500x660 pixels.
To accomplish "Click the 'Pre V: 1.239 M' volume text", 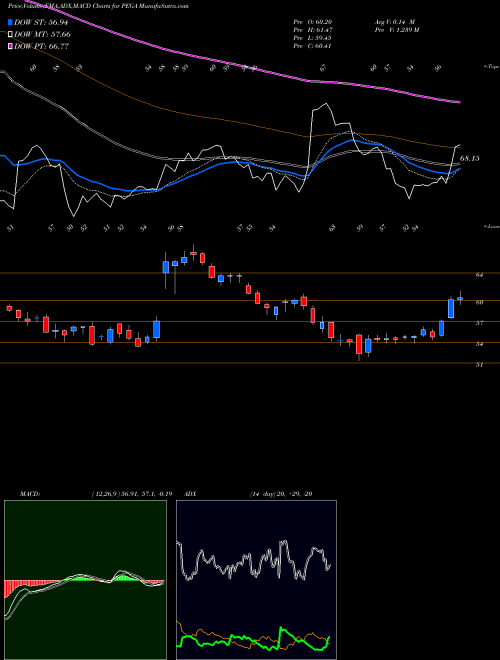I will pyautogui.click(x=396, y=30).
